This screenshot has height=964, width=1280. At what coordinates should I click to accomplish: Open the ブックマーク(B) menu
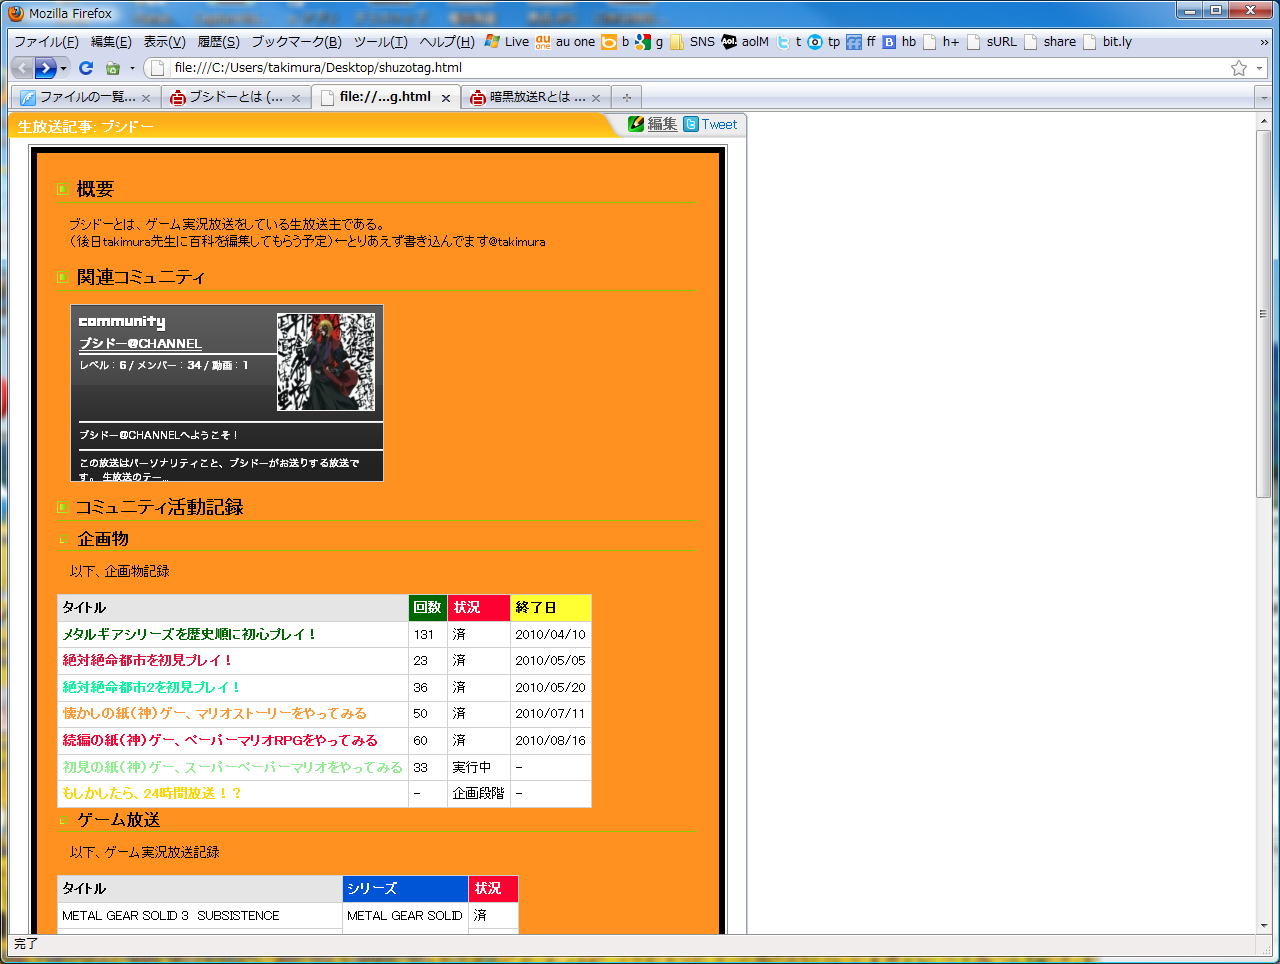[x=296, y=42]
